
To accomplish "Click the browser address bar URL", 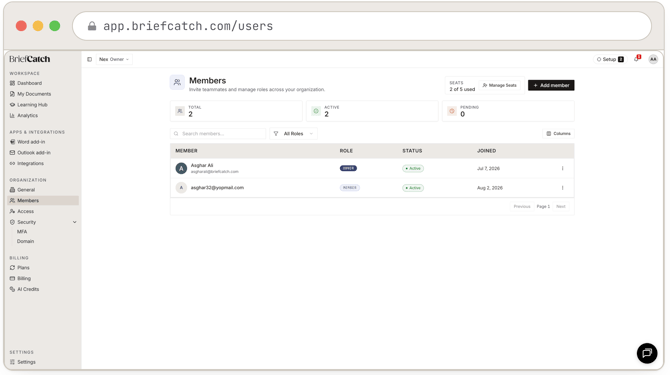I will point(188,26).
